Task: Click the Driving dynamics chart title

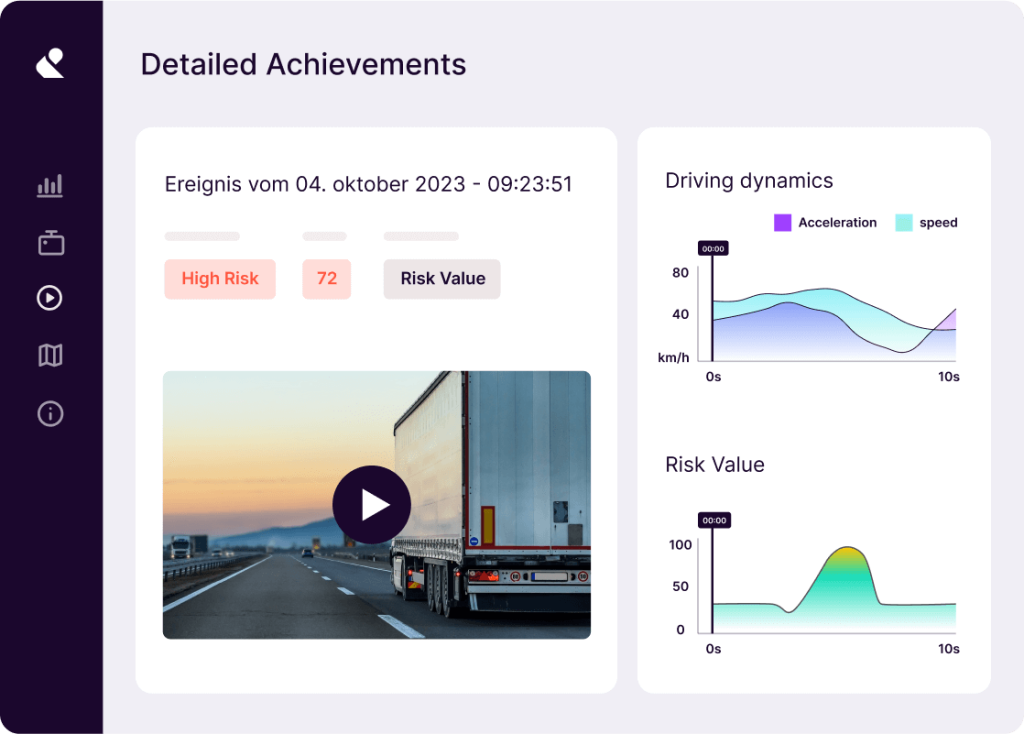Action: [x=749, y=181]
